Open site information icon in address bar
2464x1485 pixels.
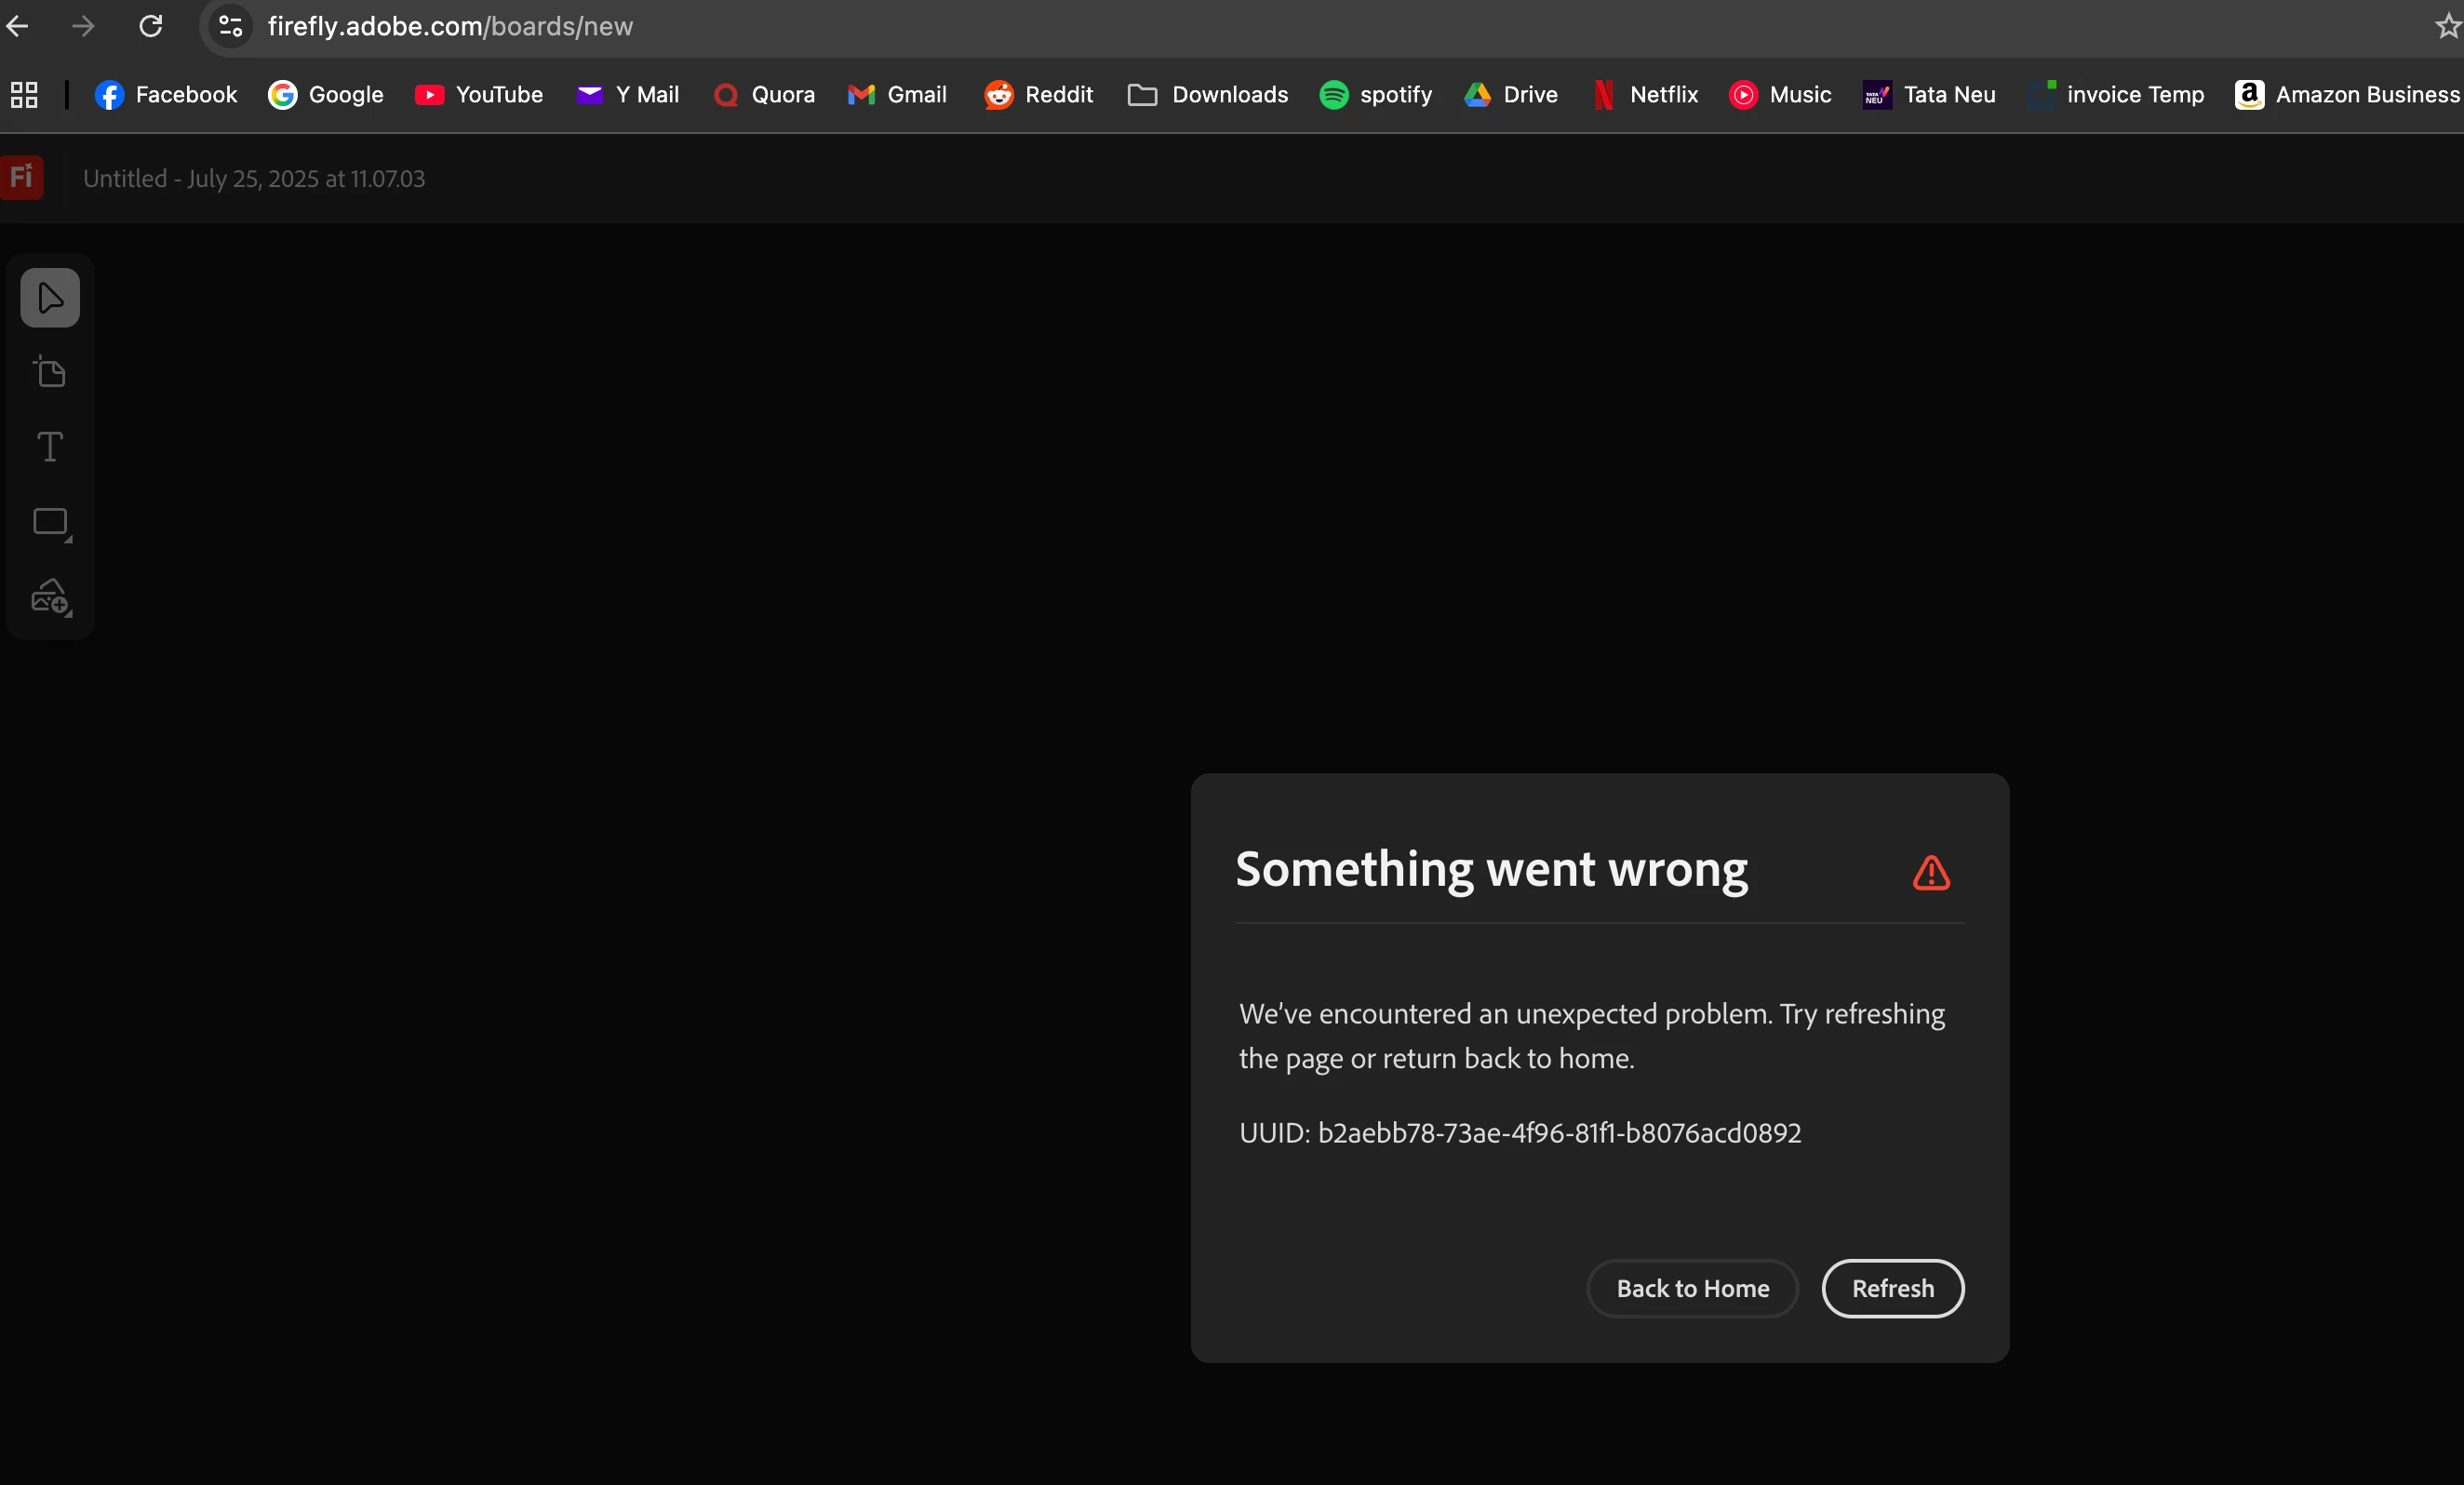point(230,26)
